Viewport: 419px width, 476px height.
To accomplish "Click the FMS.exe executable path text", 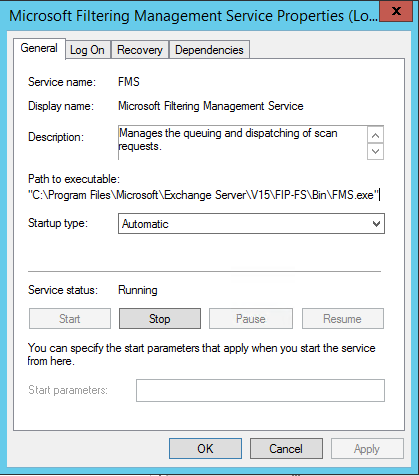I will [x=204, y=195].
